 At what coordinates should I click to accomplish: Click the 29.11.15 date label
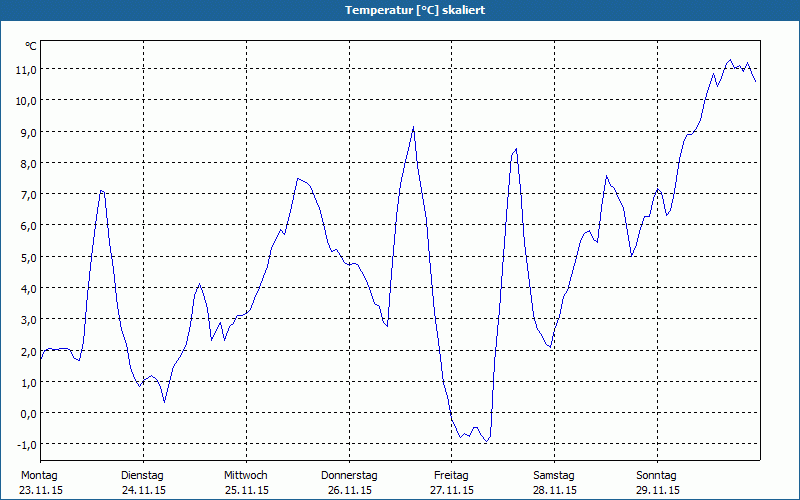657,490
